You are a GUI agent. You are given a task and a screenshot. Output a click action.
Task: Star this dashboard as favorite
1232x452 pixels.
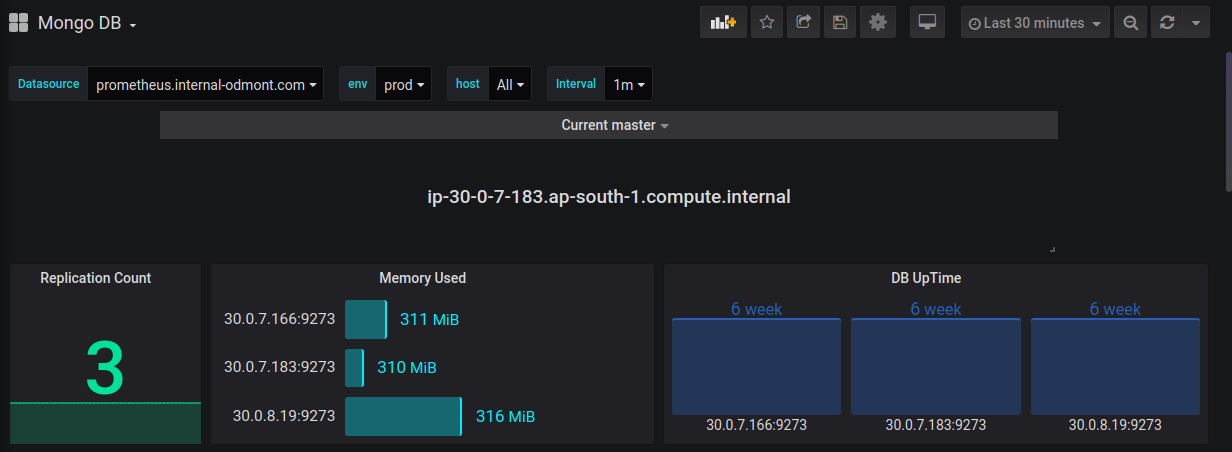(767, 22)
